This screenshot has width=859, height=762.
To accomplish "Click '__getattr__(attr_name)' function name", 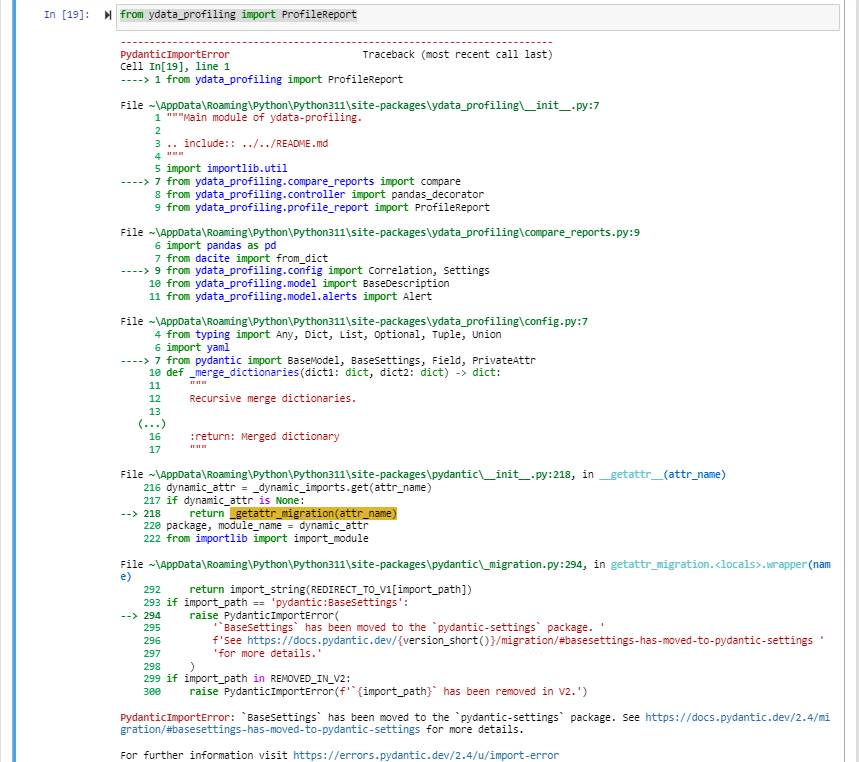I will 662,474.
